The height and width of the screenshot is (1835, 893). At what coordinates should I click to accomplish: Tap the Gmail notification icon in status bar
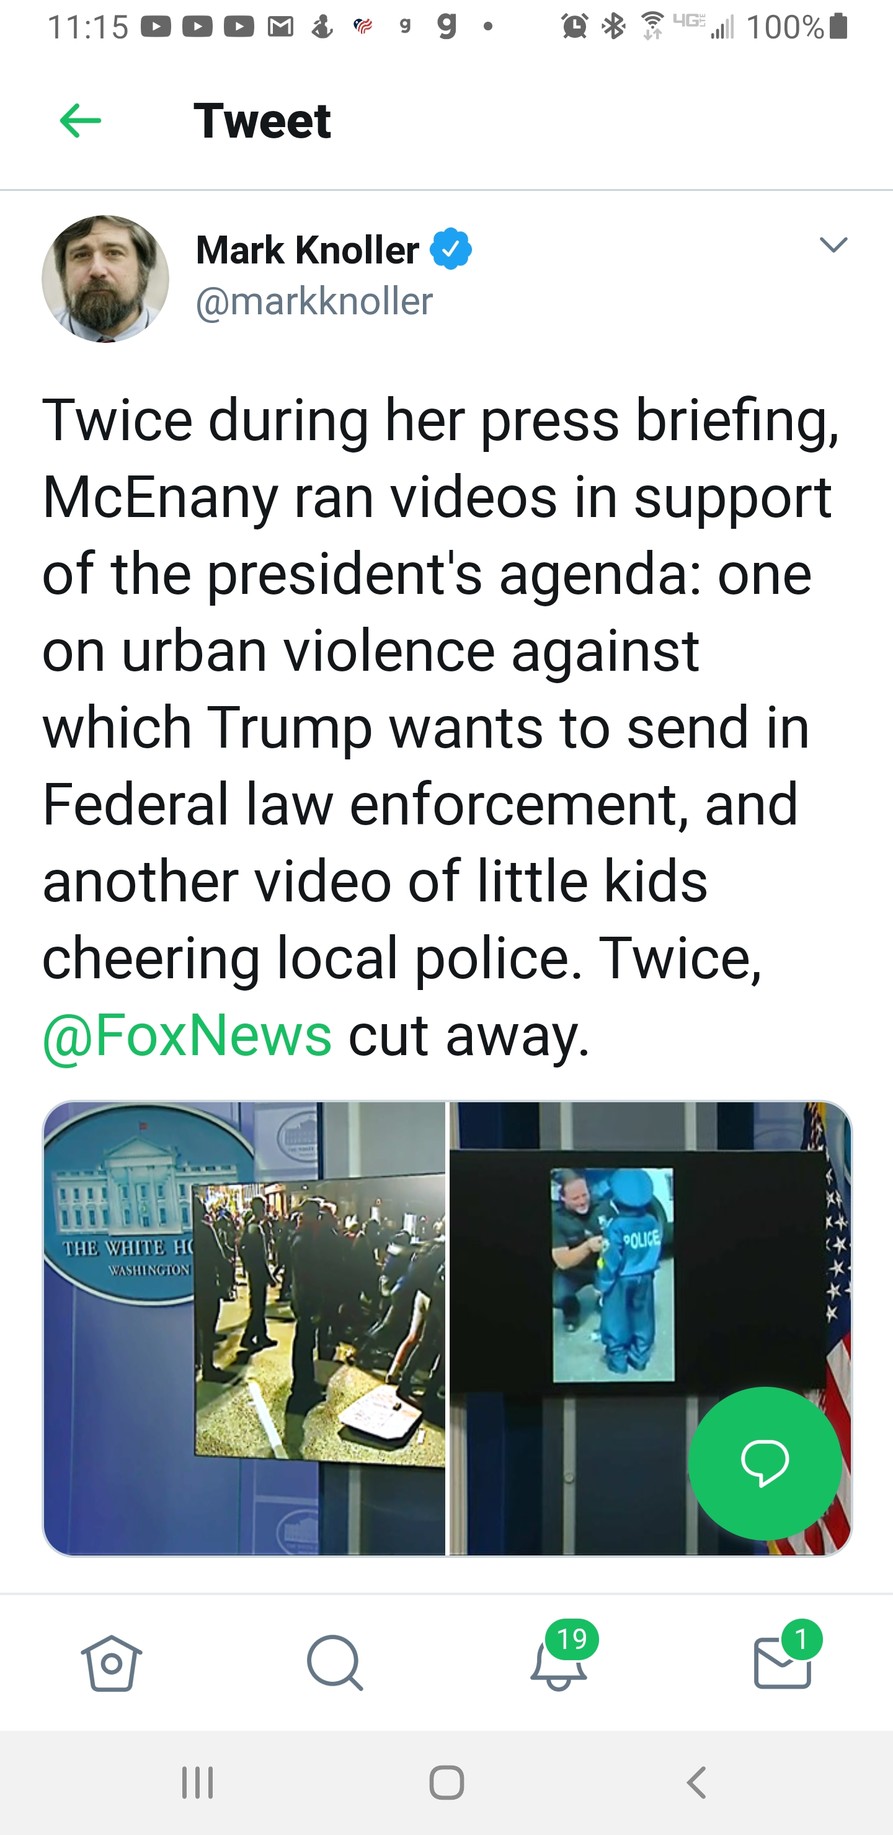281,27
